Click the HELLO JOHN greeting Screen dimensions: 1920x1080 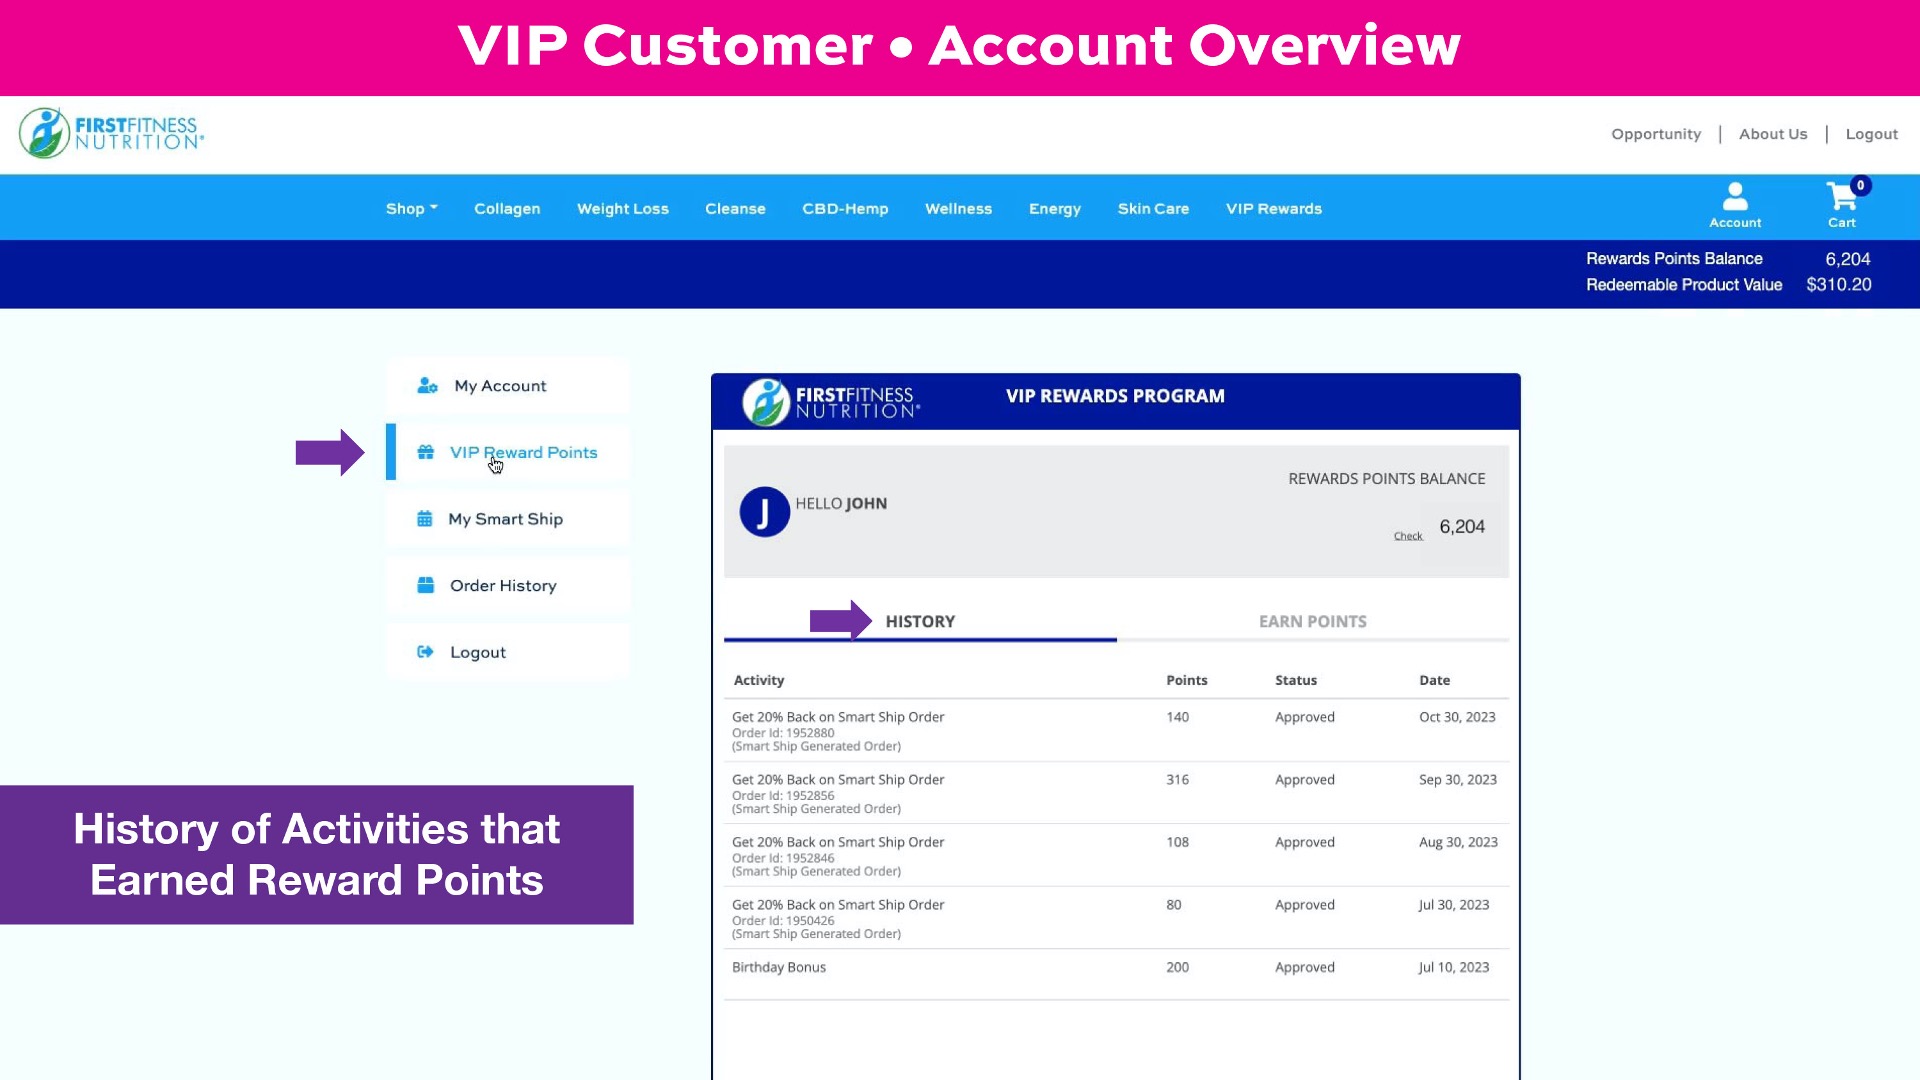[x=841, y=504]
